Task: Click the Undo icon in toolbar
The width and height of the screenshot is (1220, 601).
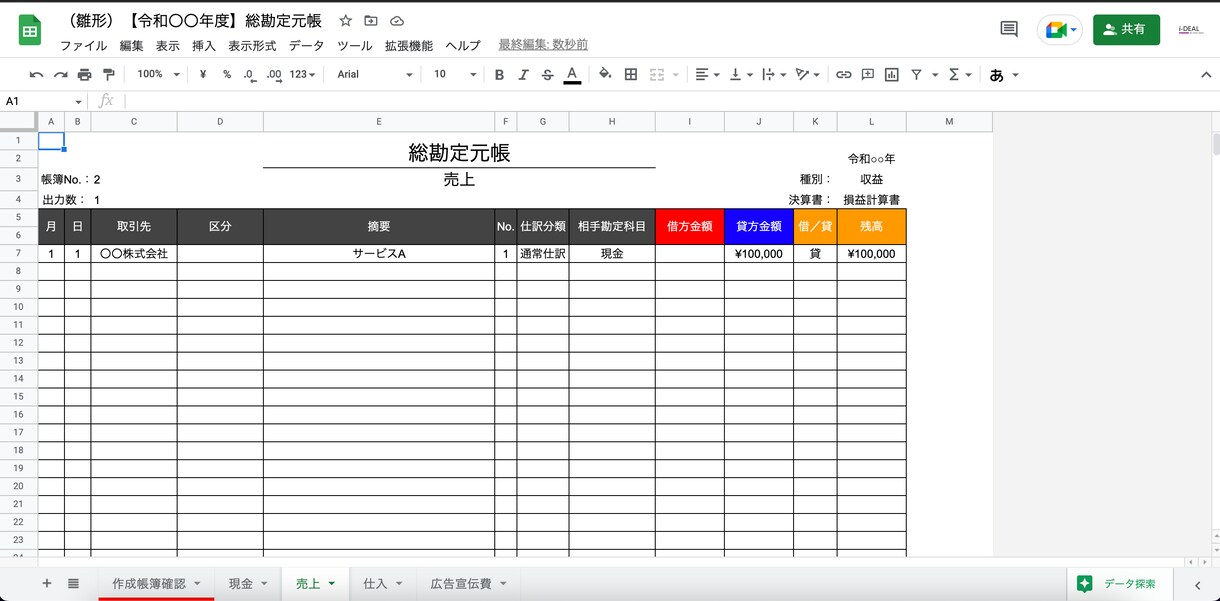Action: (37, 75)
